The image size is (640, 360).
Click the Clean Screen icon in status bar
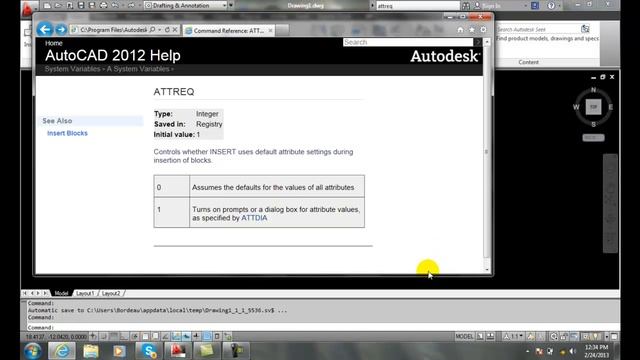pyautogui.click(x=614, y=336)
